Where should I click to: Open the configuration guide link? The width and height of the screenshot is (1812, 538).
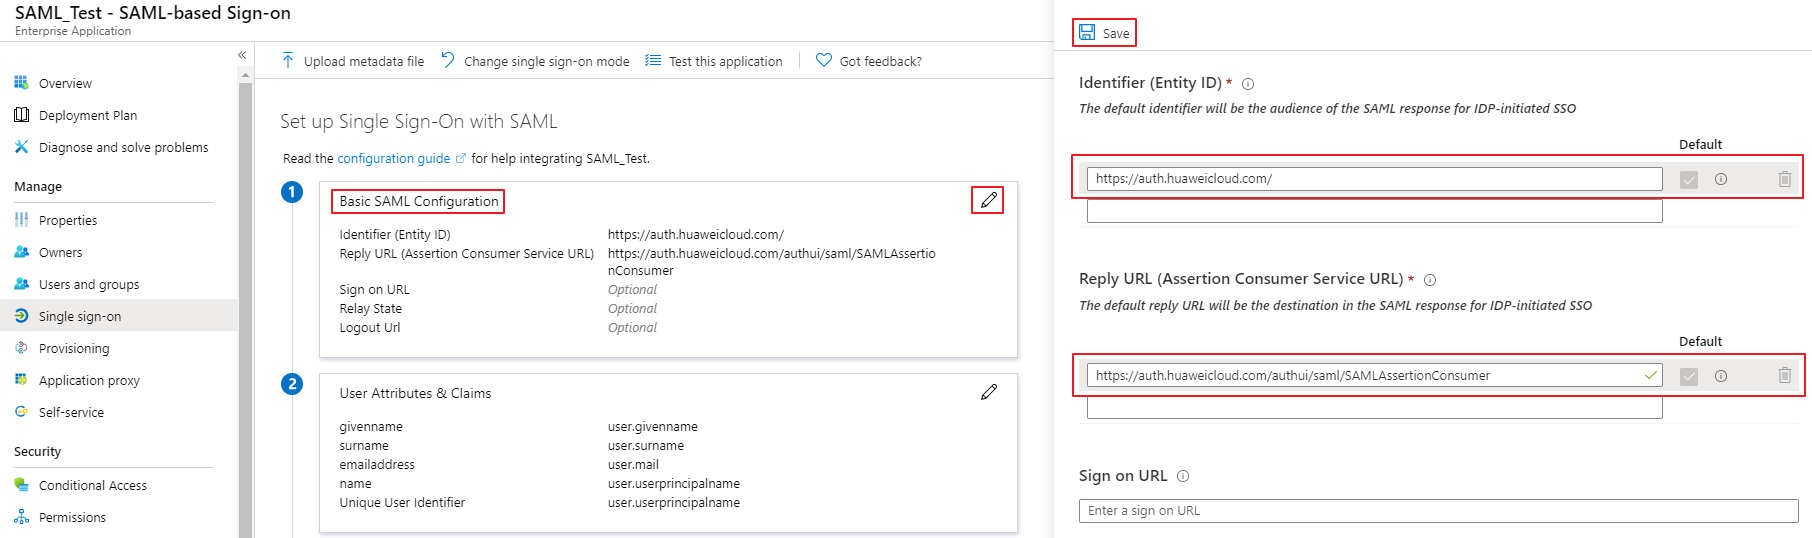[x=394, y=158]
